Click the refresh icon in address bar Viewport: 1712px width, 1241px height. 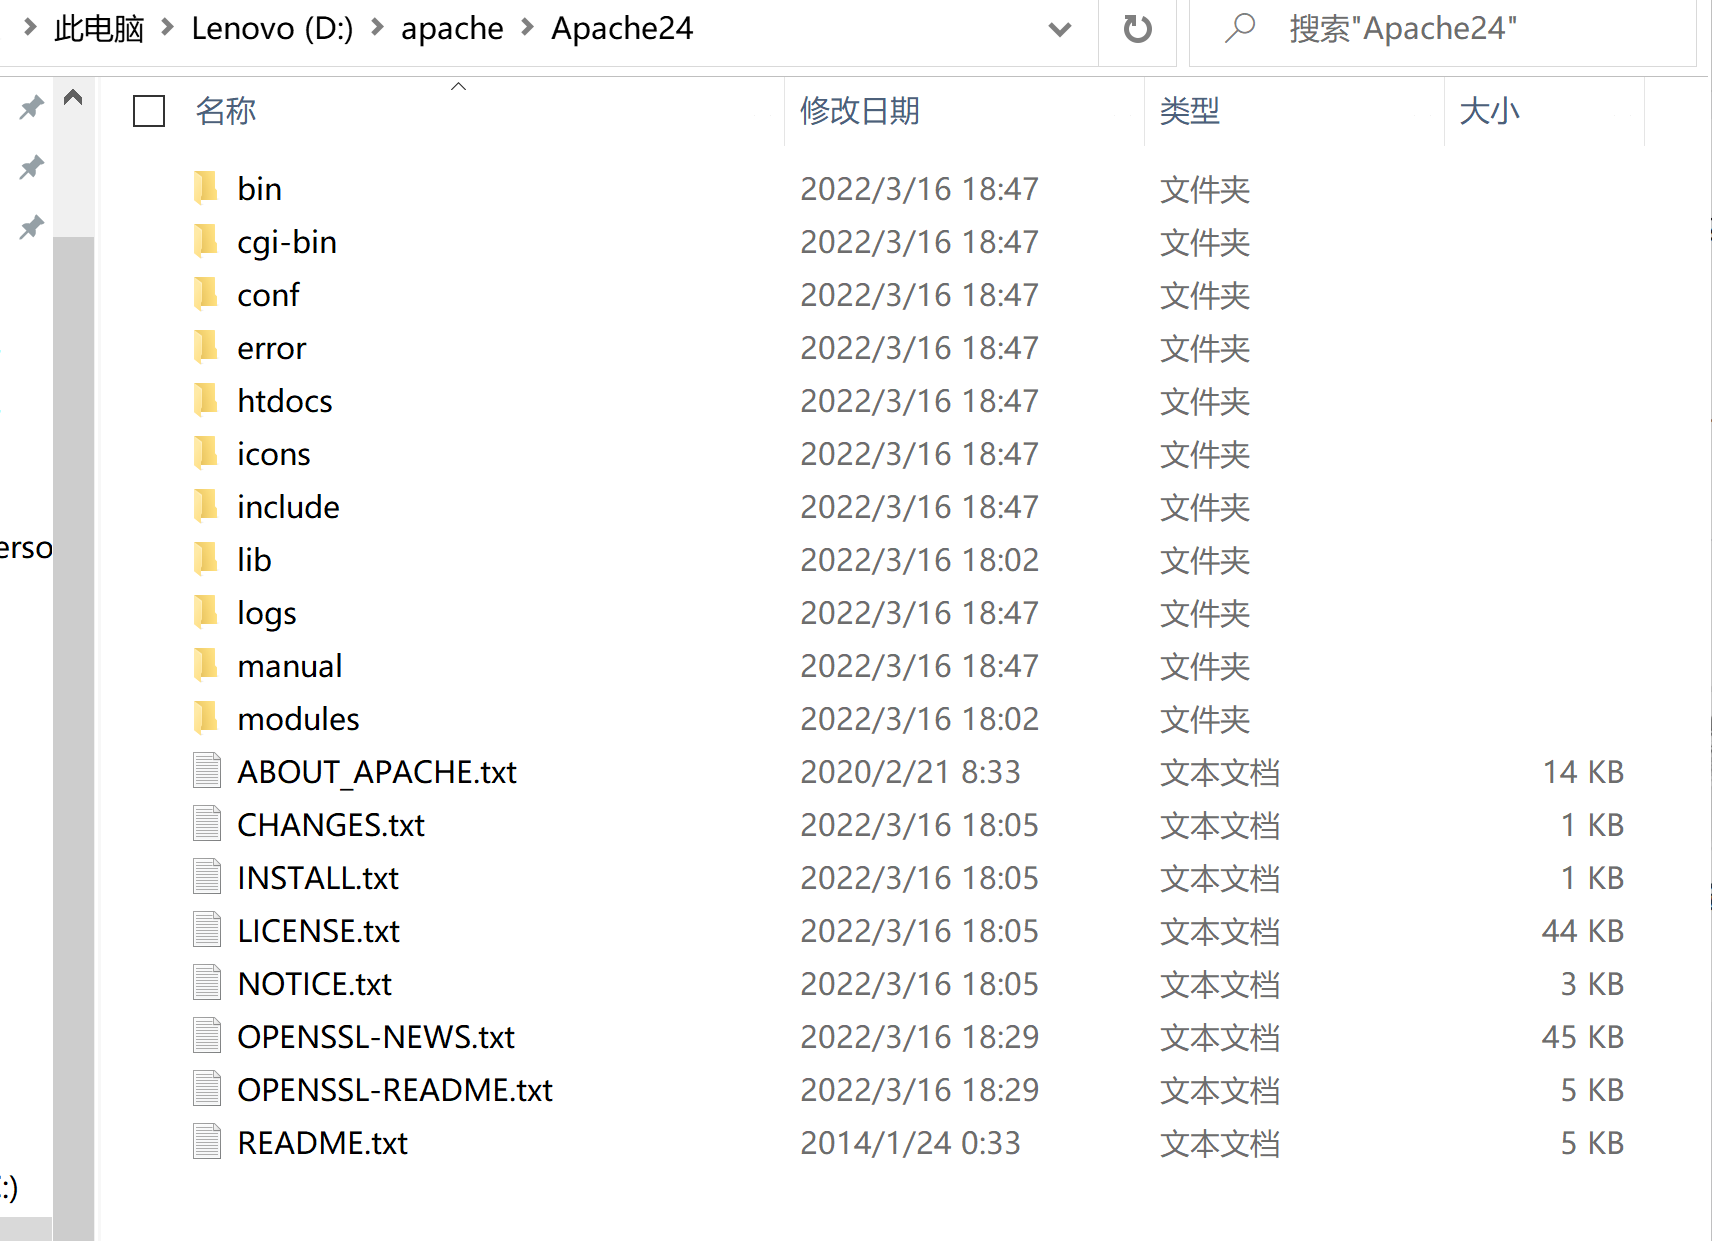[1138, 28]
